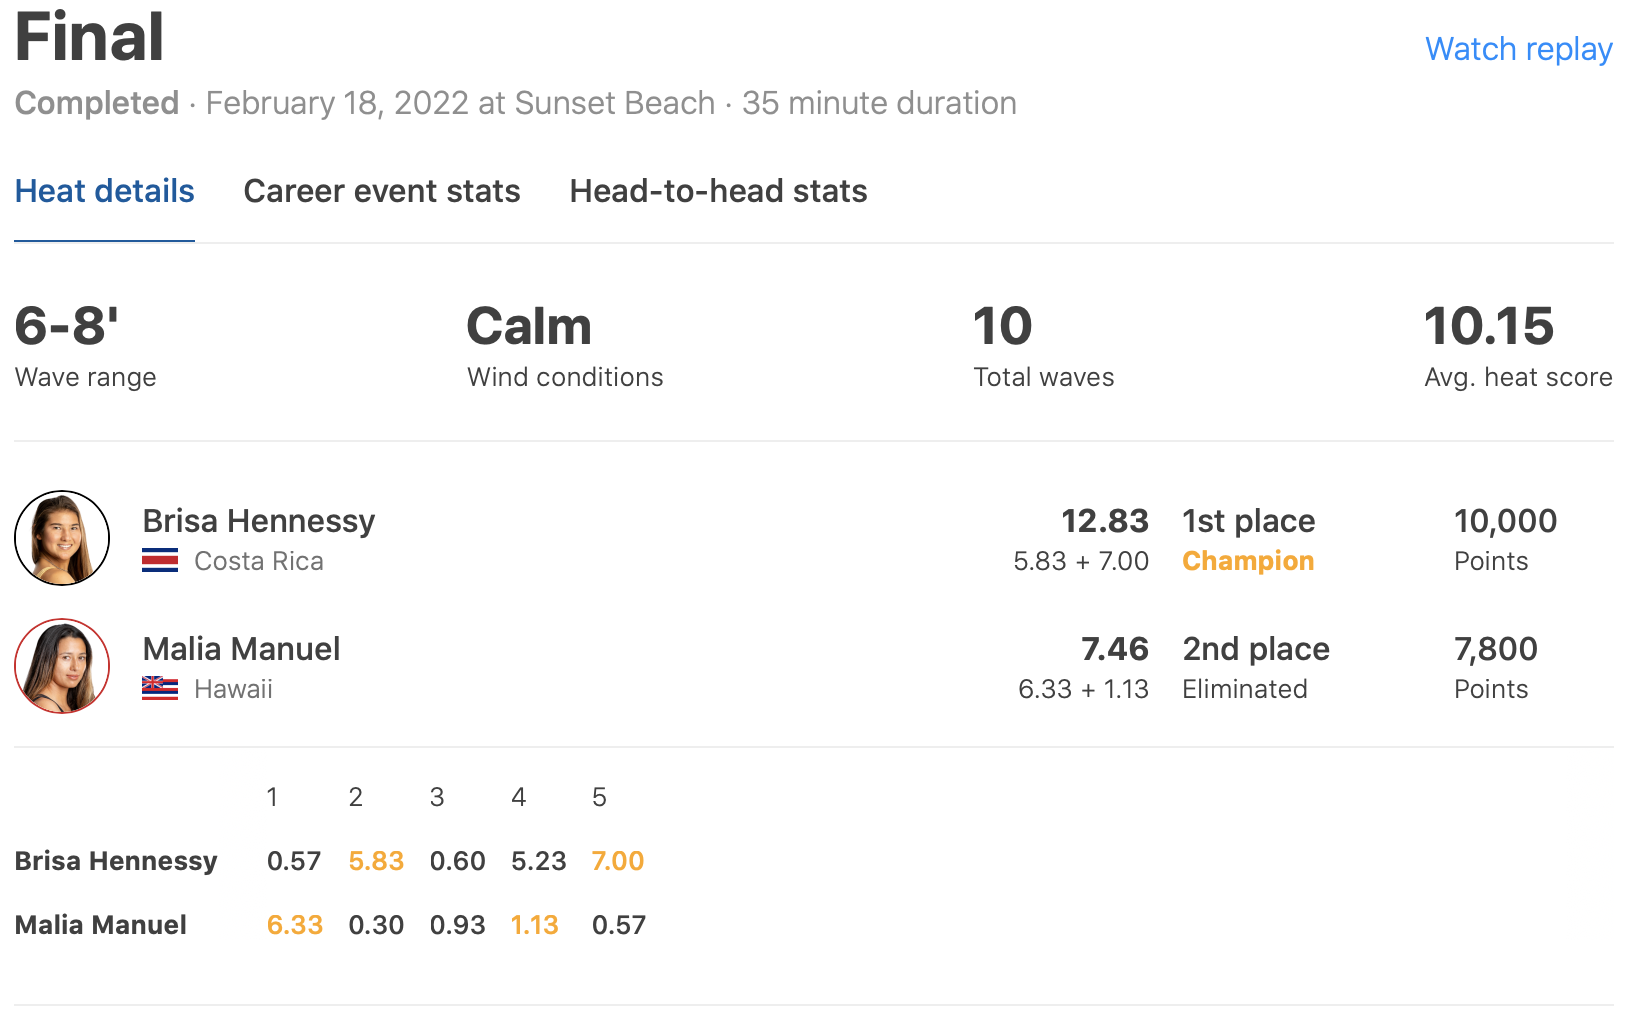Select Brisa Hennessy's name in results
This screenshot has height=1018, width=1648.
point(258,521)
